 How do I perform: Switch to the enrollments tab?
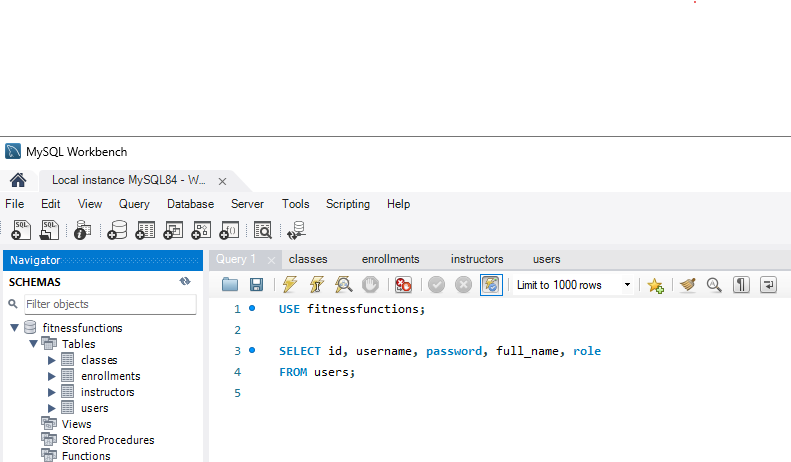390,259
